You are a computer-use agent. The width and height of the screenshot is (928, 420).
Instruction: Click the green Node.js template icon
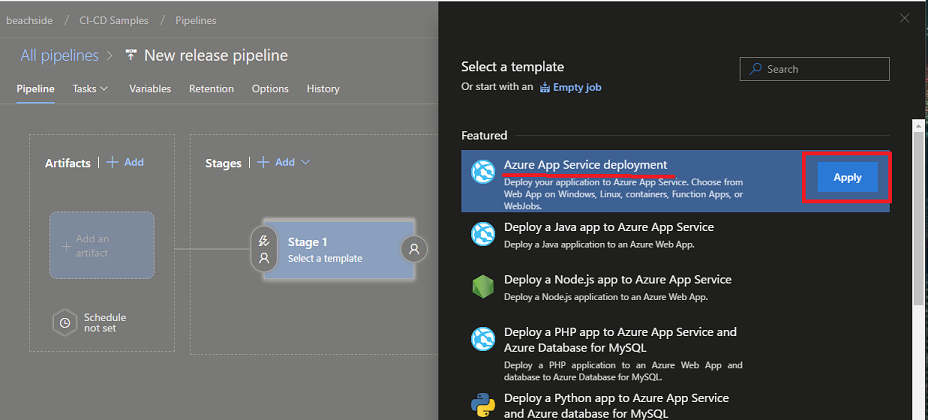[483, 287]
